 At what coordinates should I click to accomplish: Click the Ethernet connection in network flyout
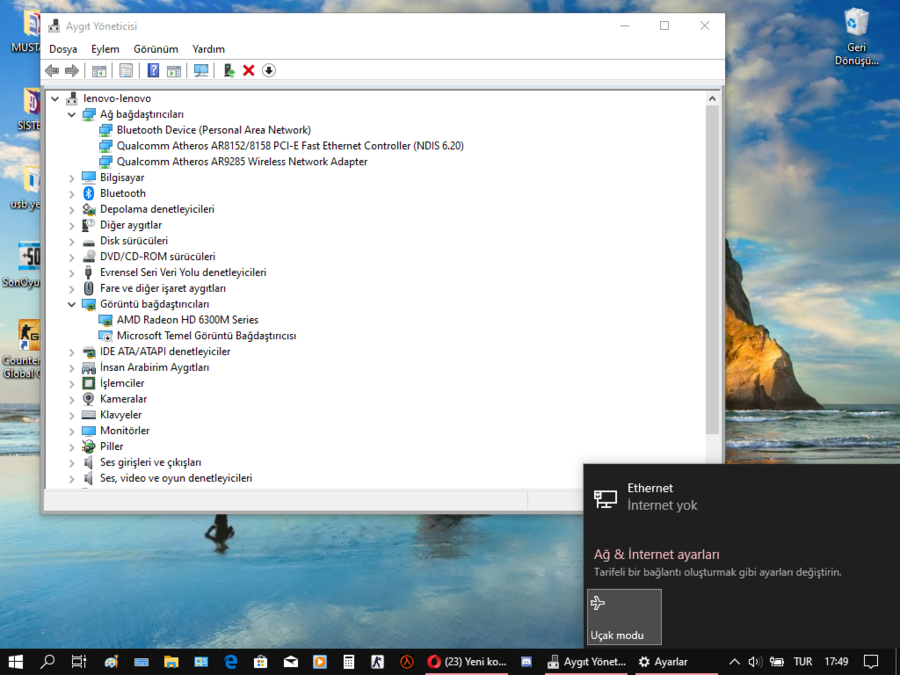(742, 497)
